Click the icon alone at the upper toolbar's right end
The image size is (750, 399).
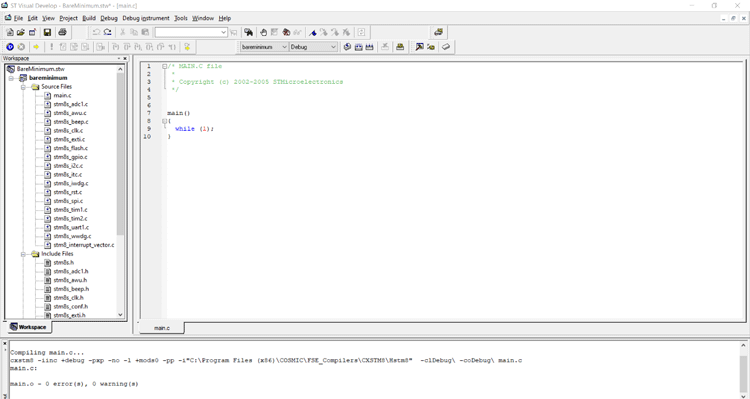(438, 33)
